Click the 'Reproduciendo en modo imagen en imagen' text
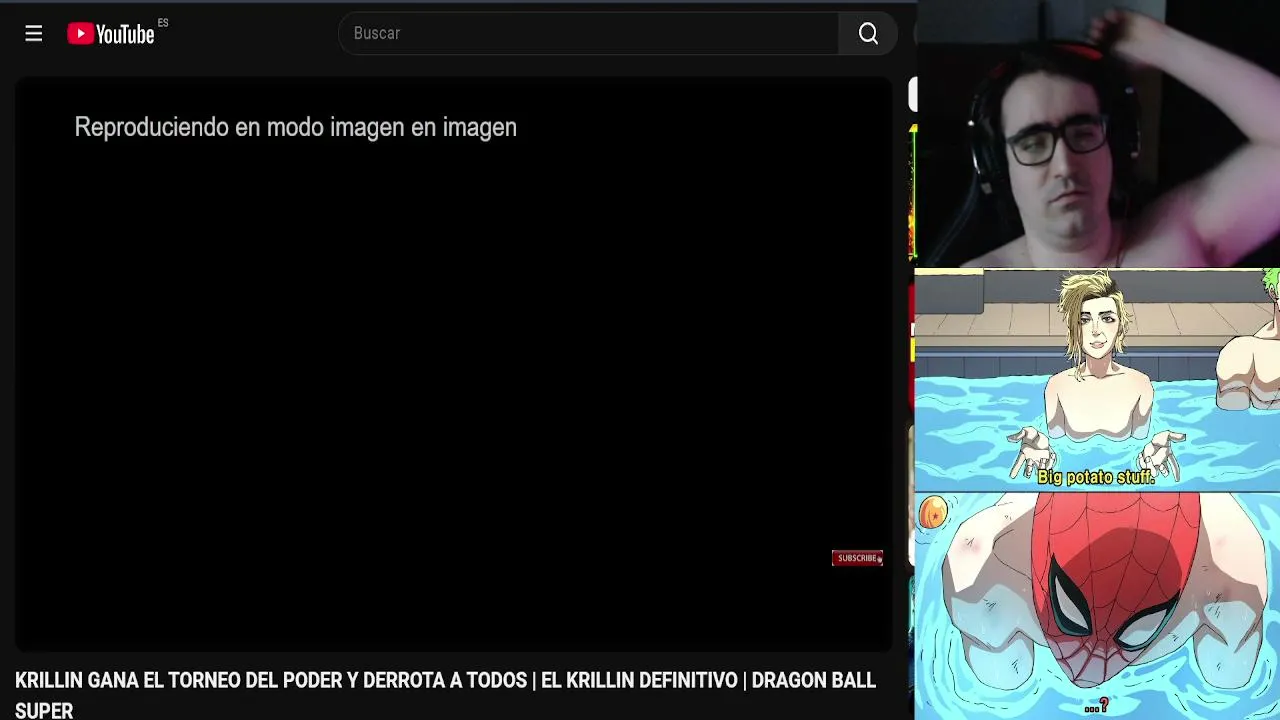 pos(295,127)
